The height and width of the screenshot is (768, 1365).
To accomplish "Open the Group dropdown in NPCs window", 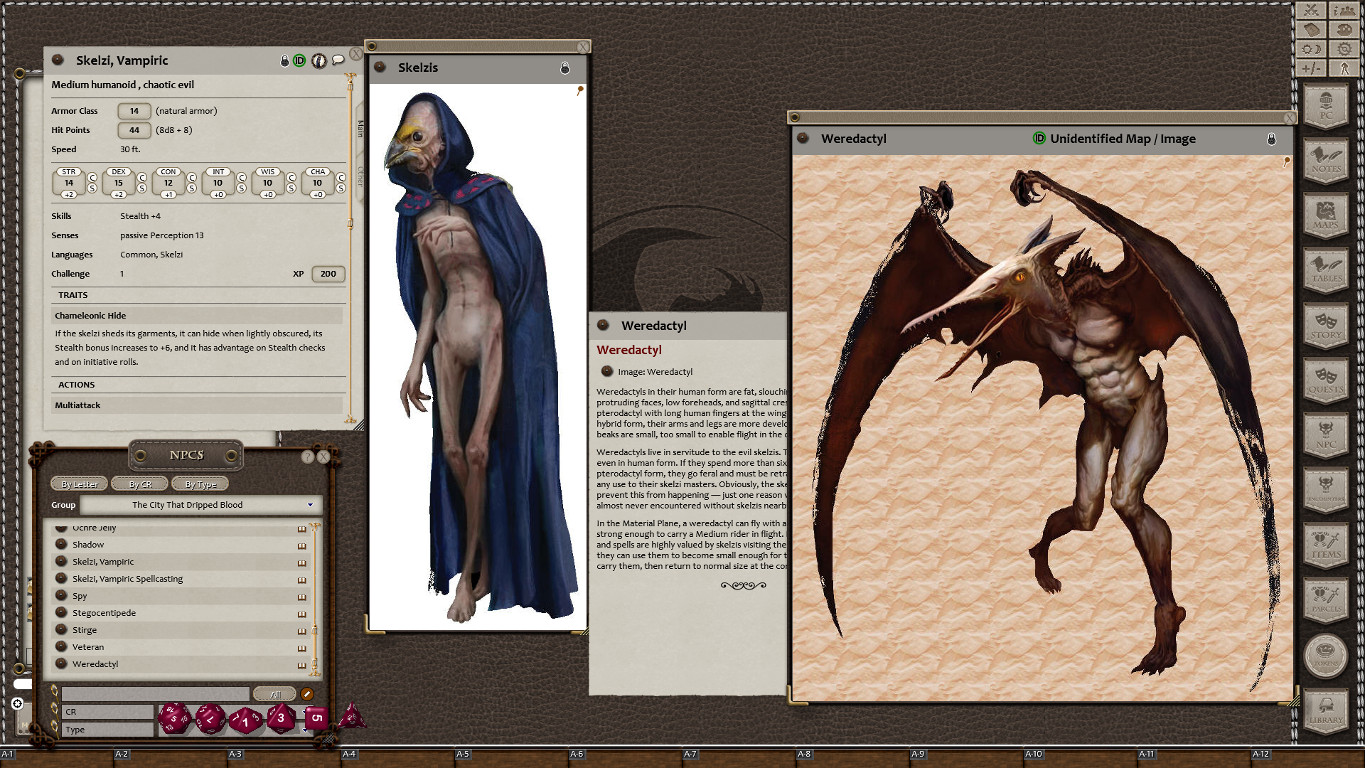I will [x=202, y=505].
